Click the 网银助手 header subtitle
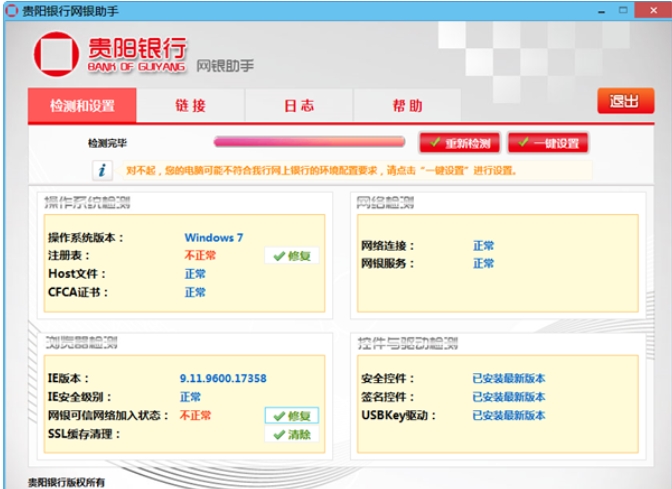This screenshot has width=672, height=489. pos(225,66)
